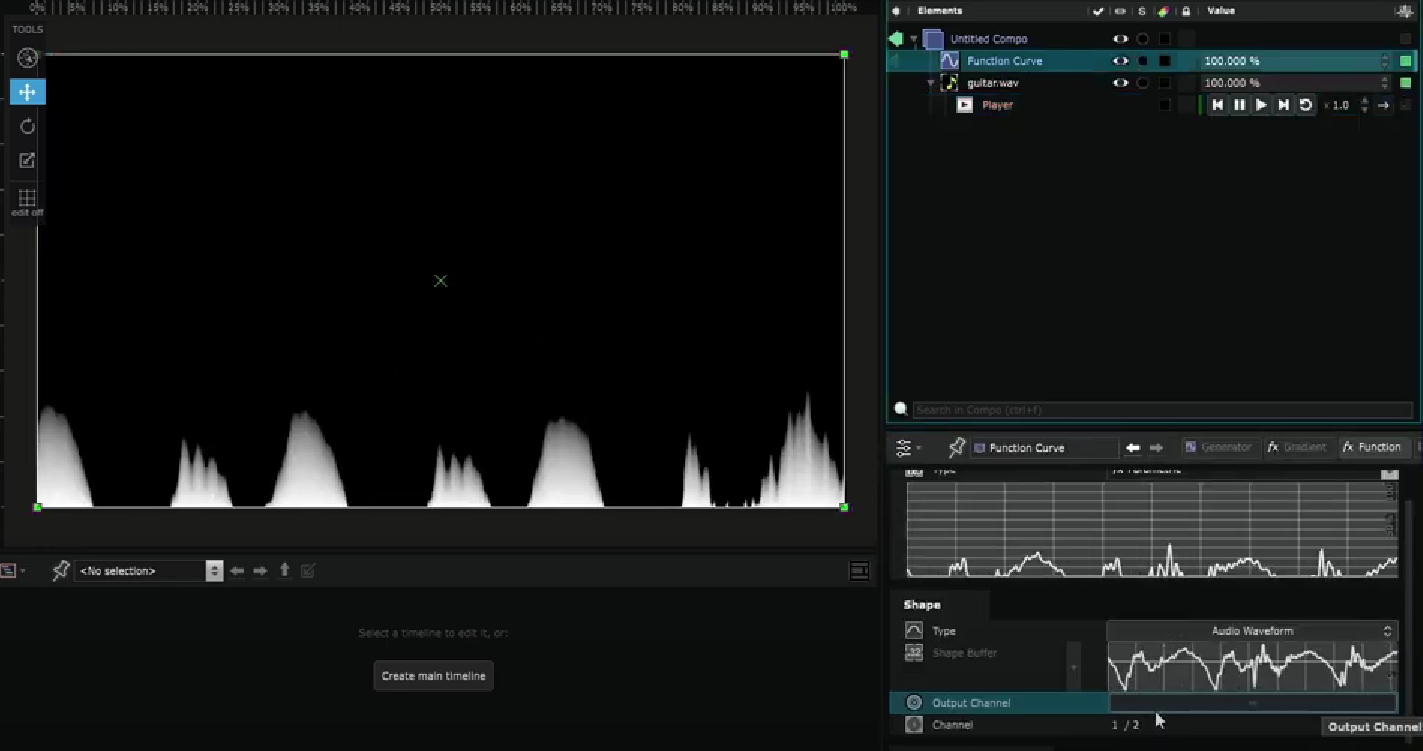
Task: Select the Scale tool
Action: tap(27, 160)
